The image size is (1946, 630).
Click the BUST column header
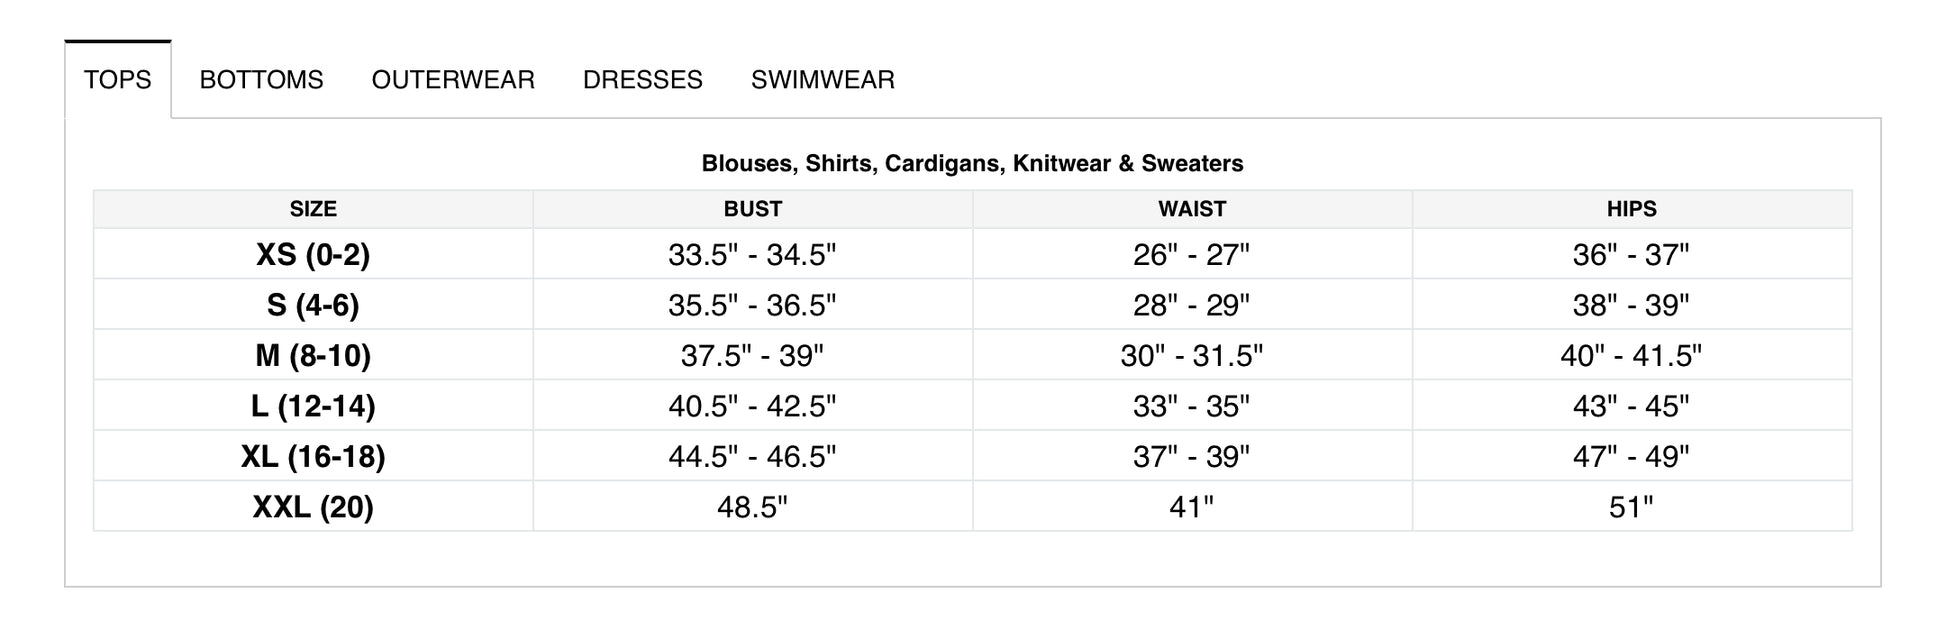(x=753, y=209)
